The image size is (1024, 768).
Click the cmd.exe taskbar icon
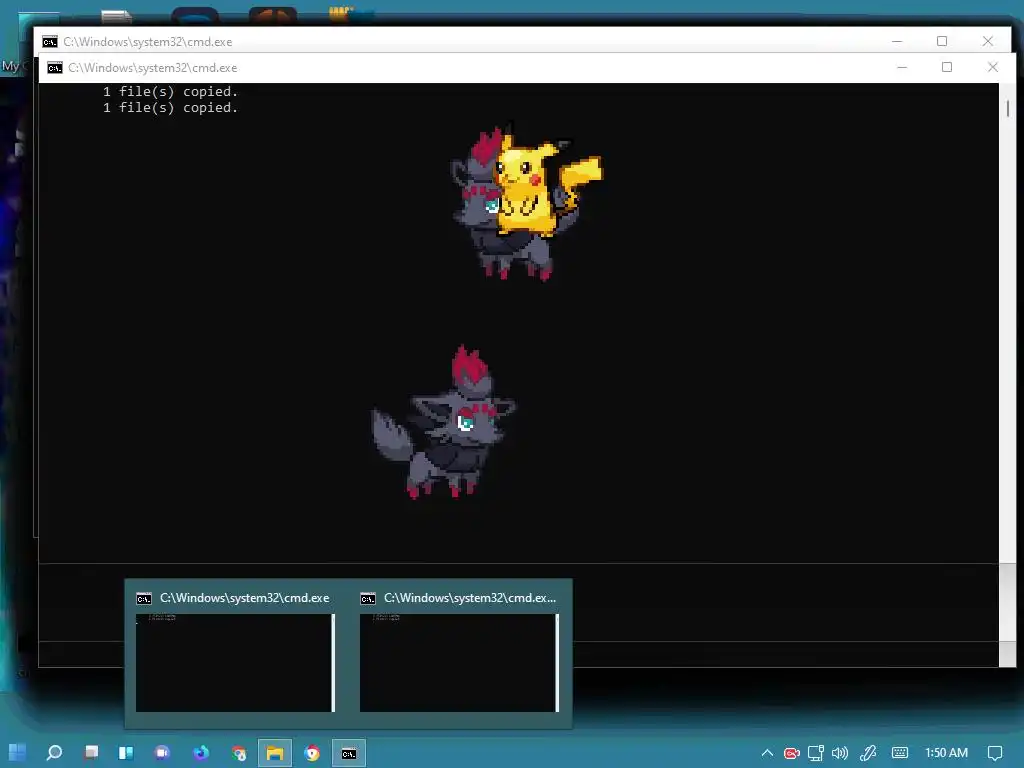pyautogui.click(x=349, y=753)
